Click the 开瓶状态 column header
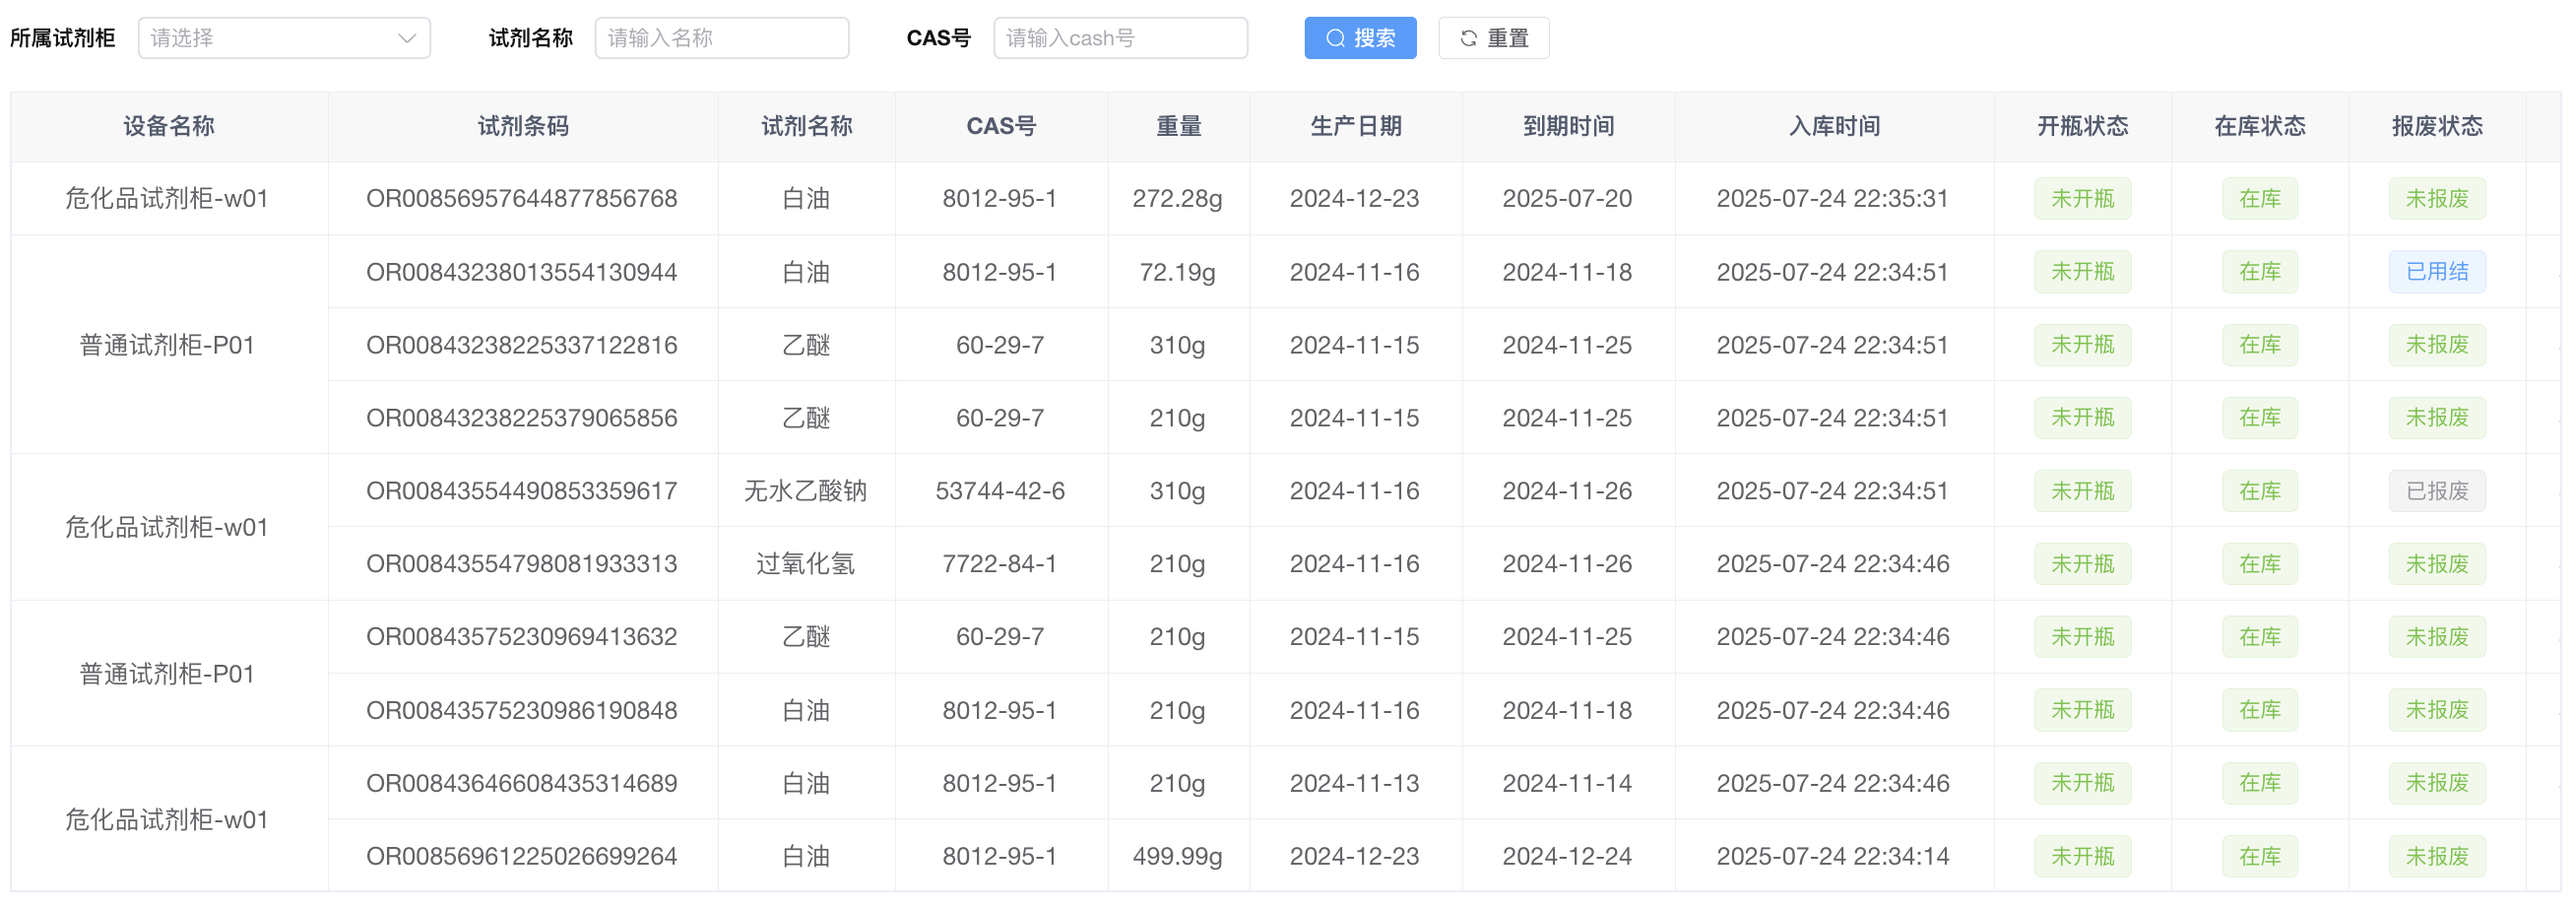Screen dimensions: 2576x908 2082,126
